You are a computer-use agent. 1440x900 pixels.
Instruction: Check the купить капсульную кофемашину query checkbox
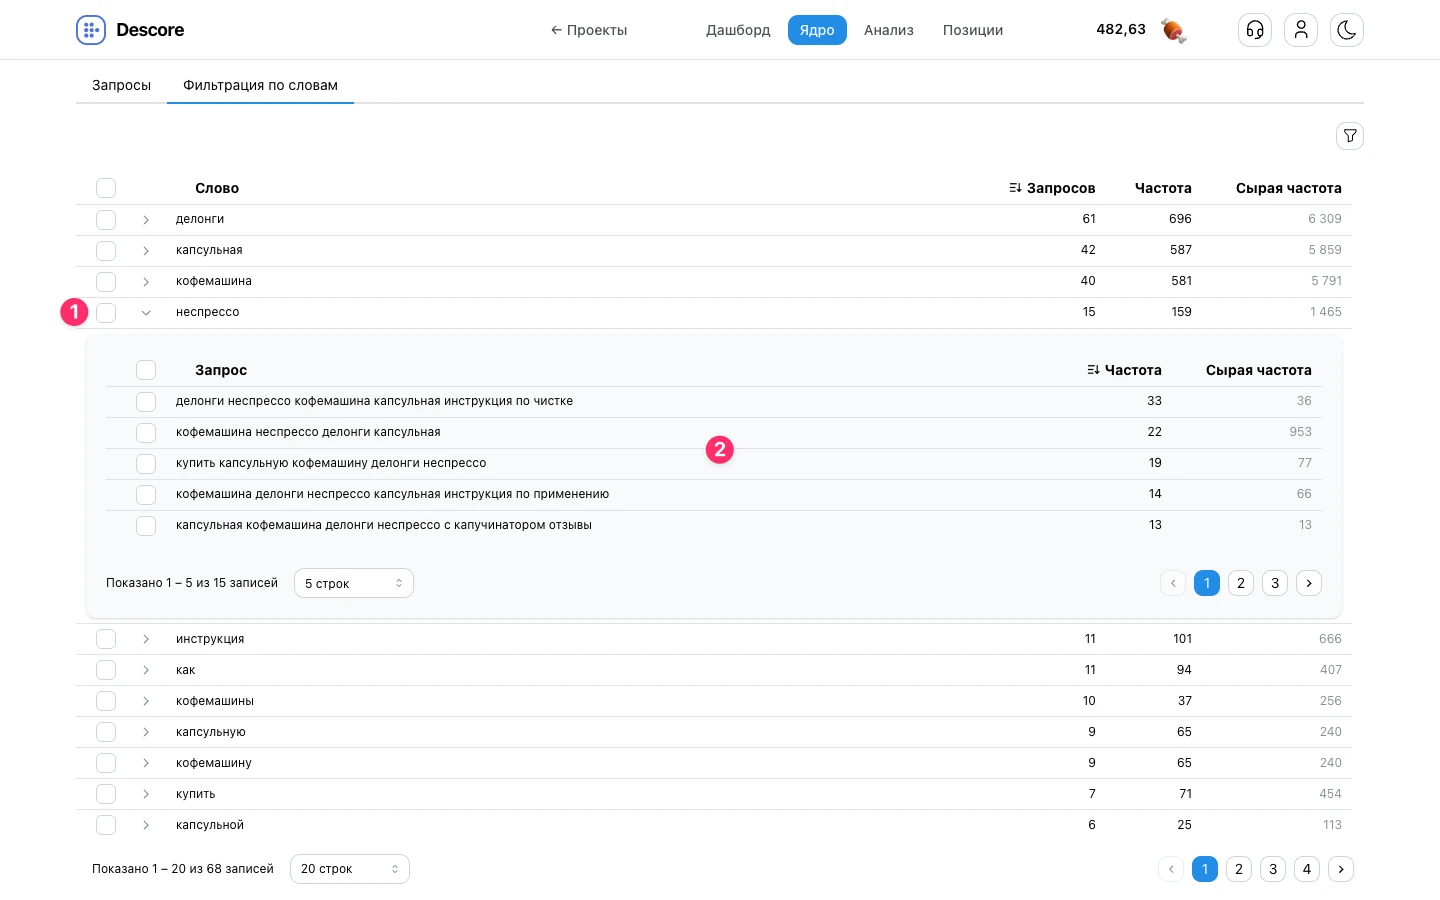tap(146, 464)
